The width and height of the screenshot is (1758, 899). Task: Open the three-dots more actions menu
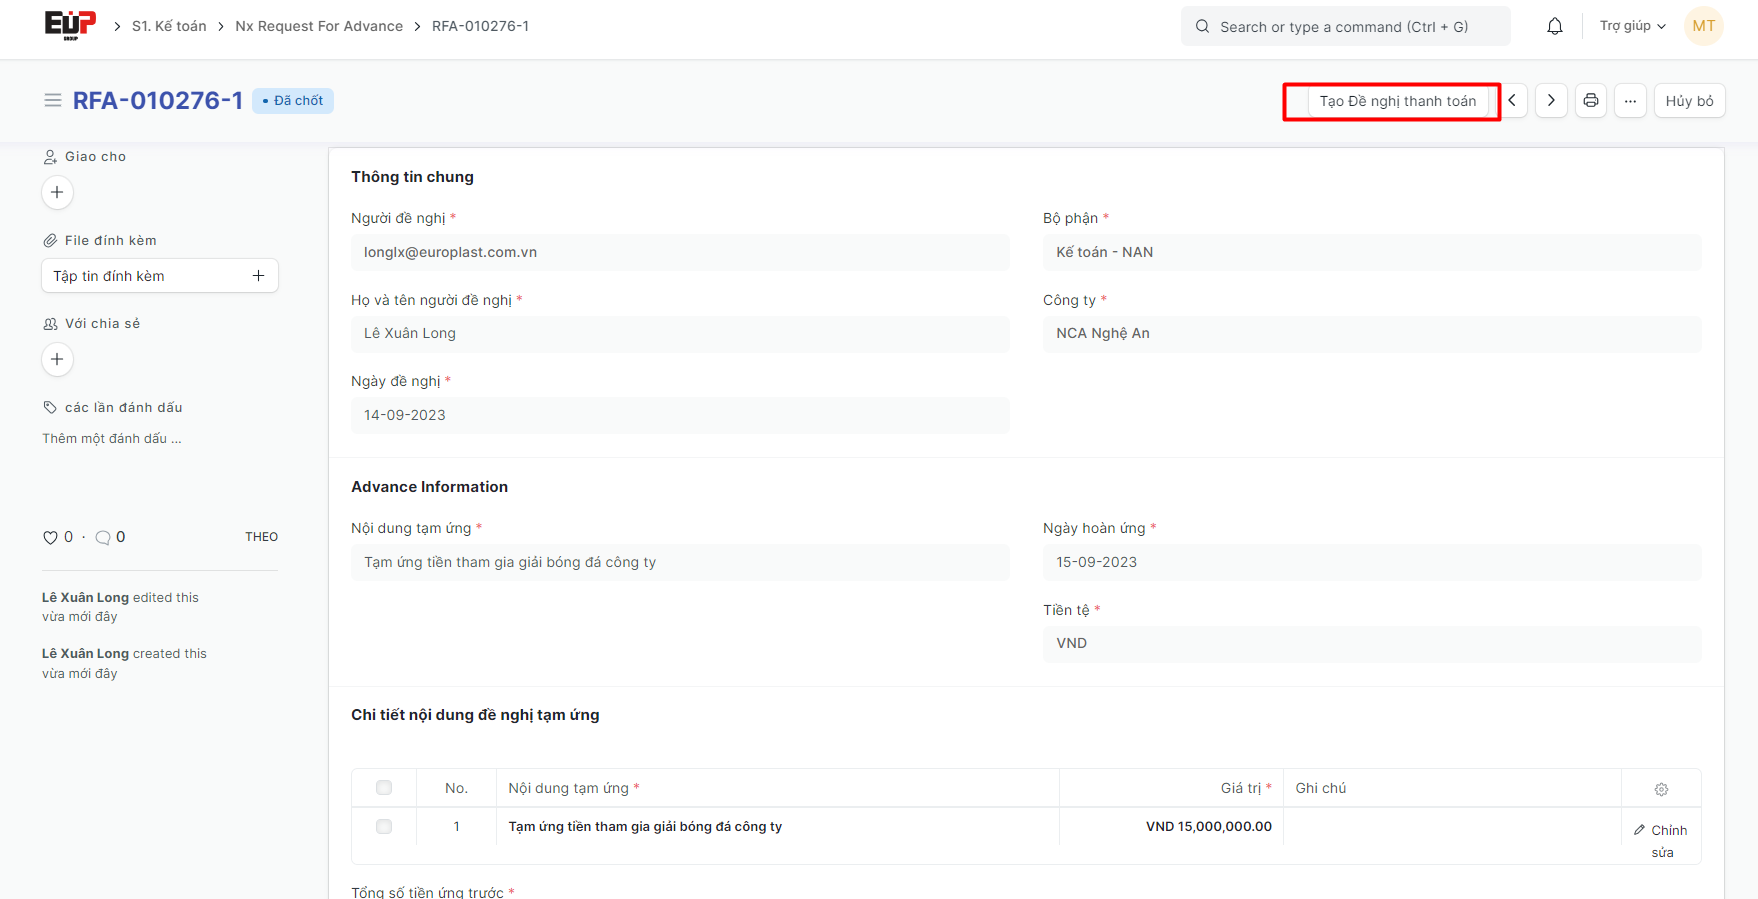click(1630, 101)
